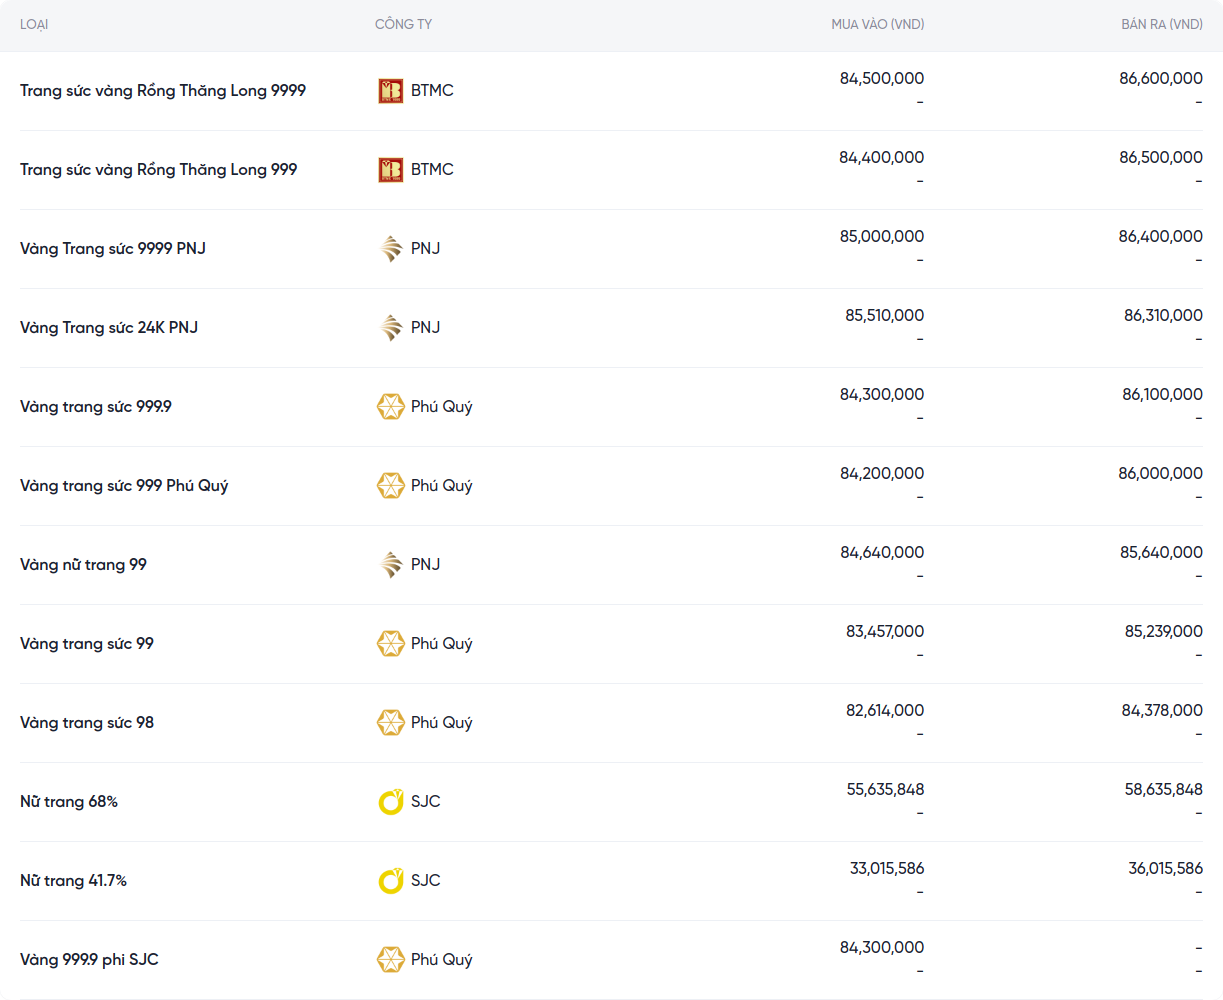The width and height of the screenshot is (1223, 1000).
Task: Click the CÔNG TY column header
Action: tap(403, 24)
